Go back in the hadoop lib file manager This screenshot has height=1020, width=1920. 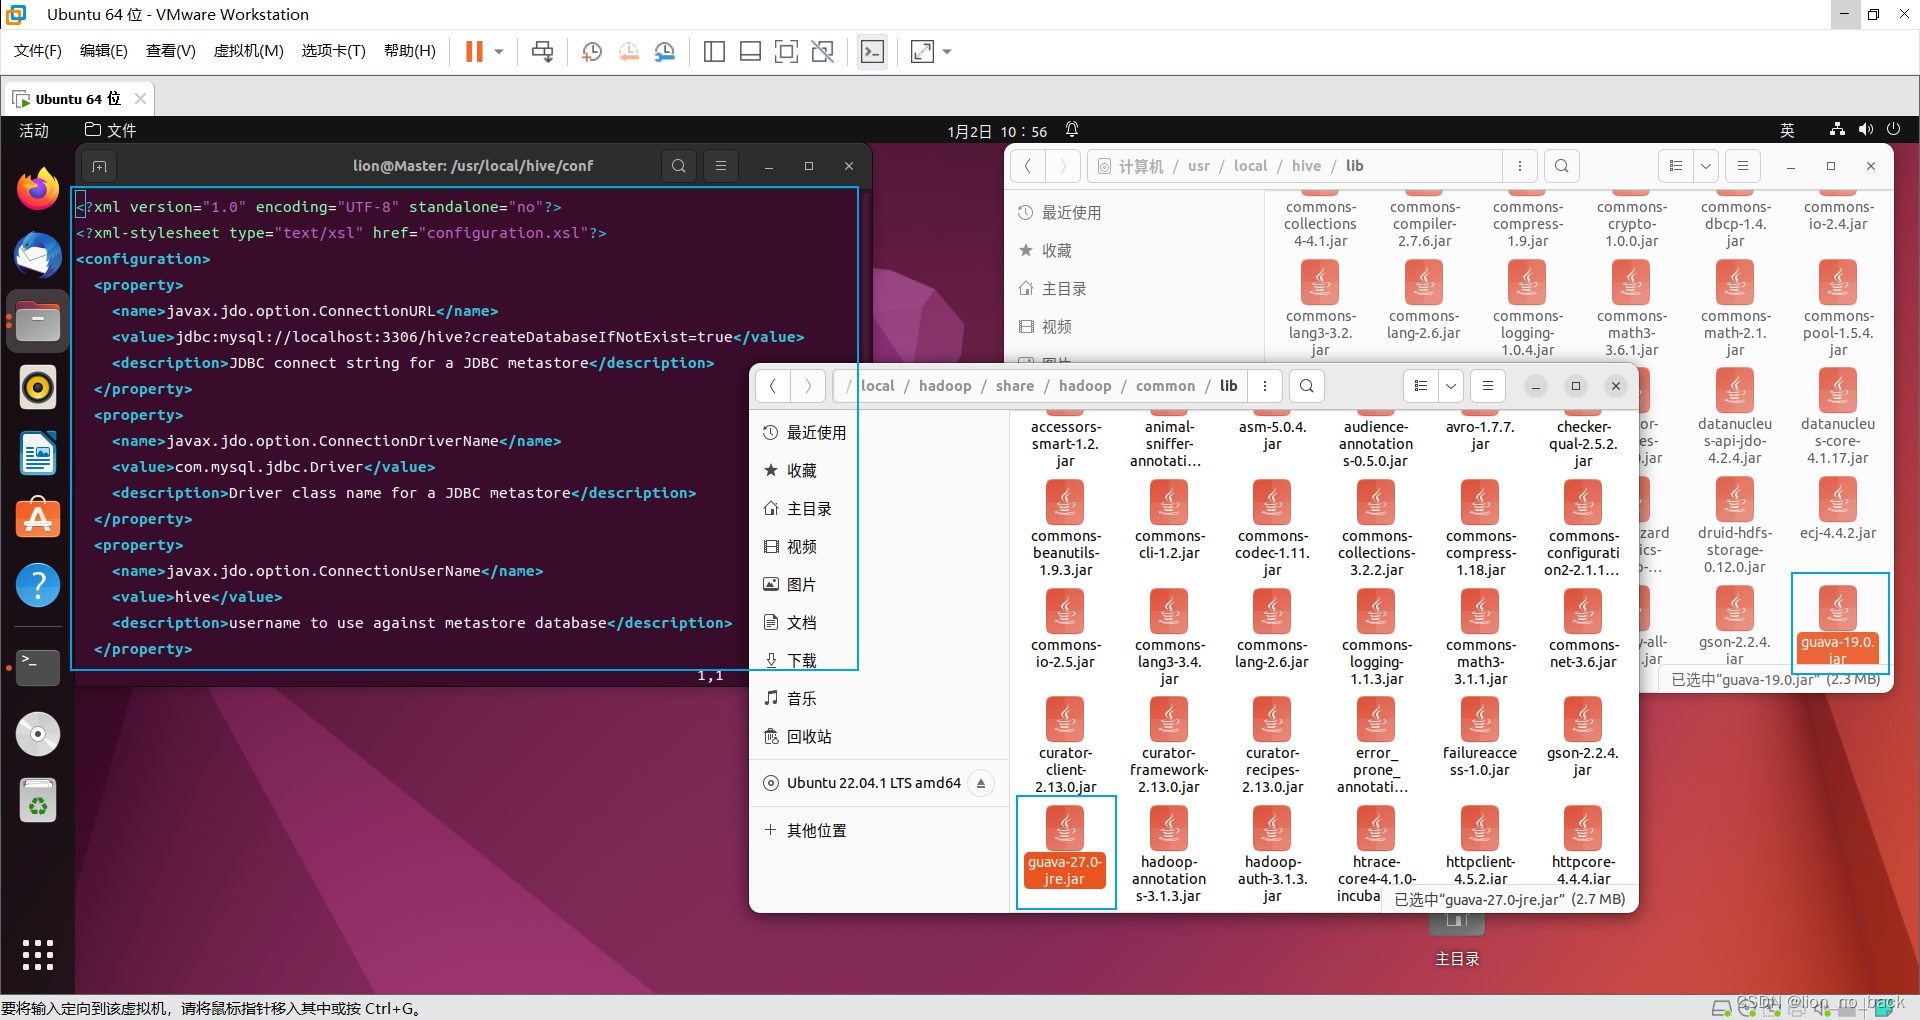tap(772, 386)
